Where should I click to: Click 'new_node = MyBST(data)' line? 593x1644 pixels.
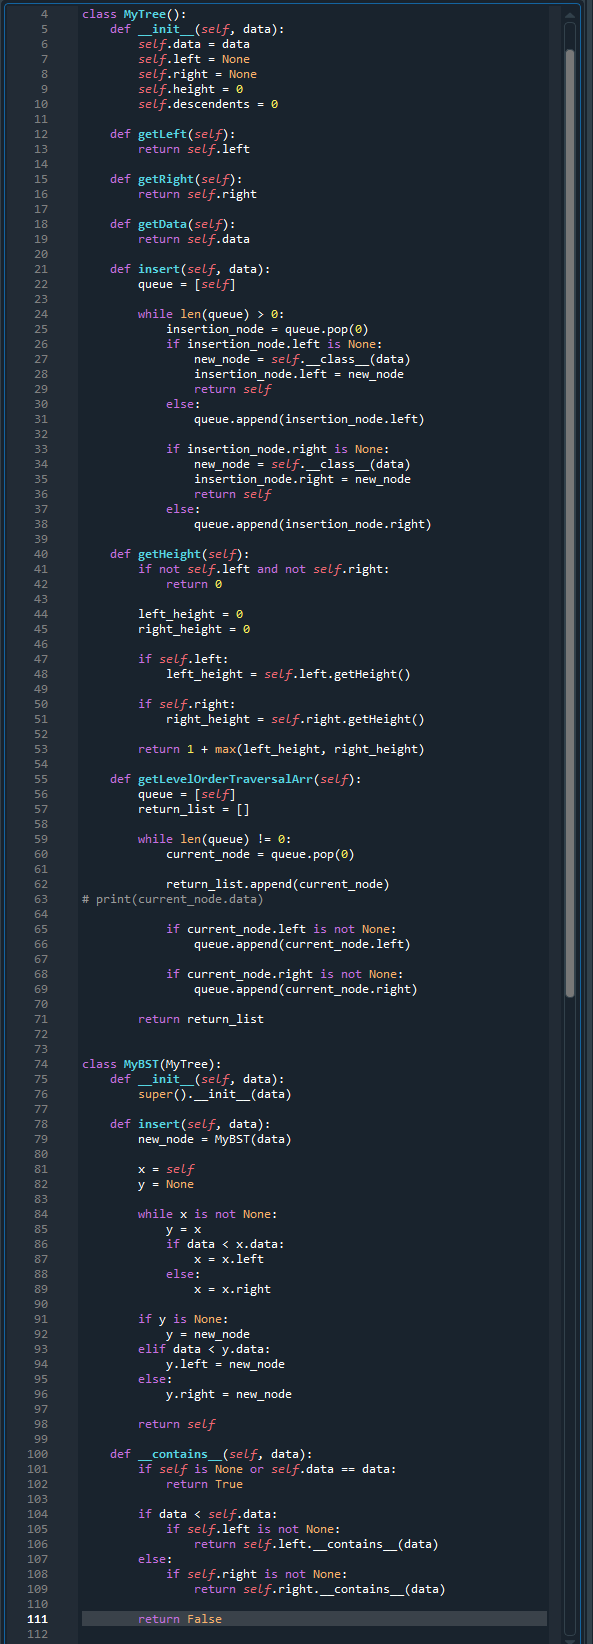click(x=215, y=1139)
